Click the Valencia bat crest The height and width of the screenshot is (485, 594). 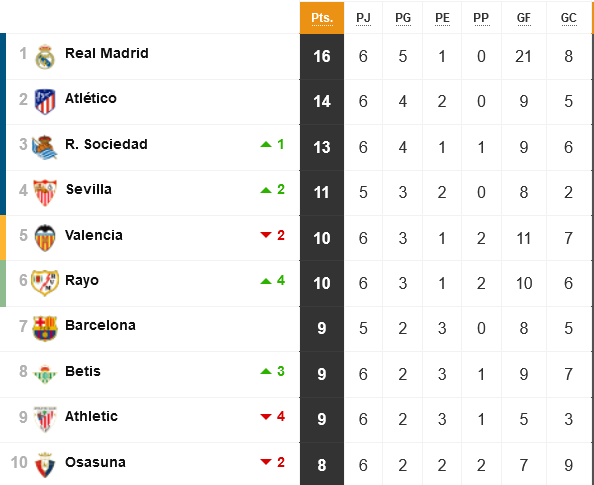tap(45, 238)
